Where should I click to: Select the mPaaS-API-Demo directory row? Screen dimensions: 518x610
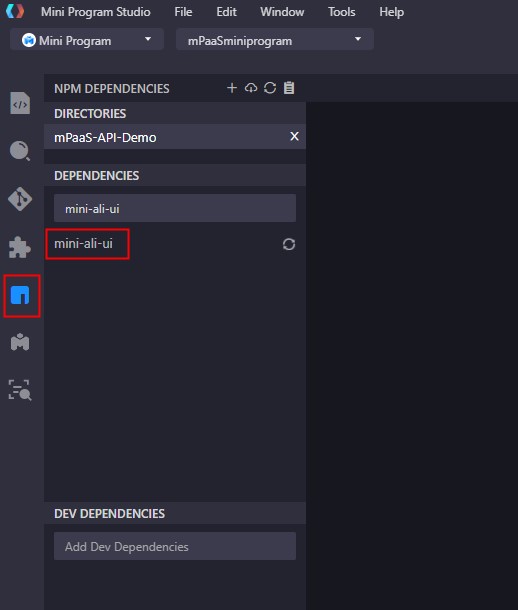(175, 137)
